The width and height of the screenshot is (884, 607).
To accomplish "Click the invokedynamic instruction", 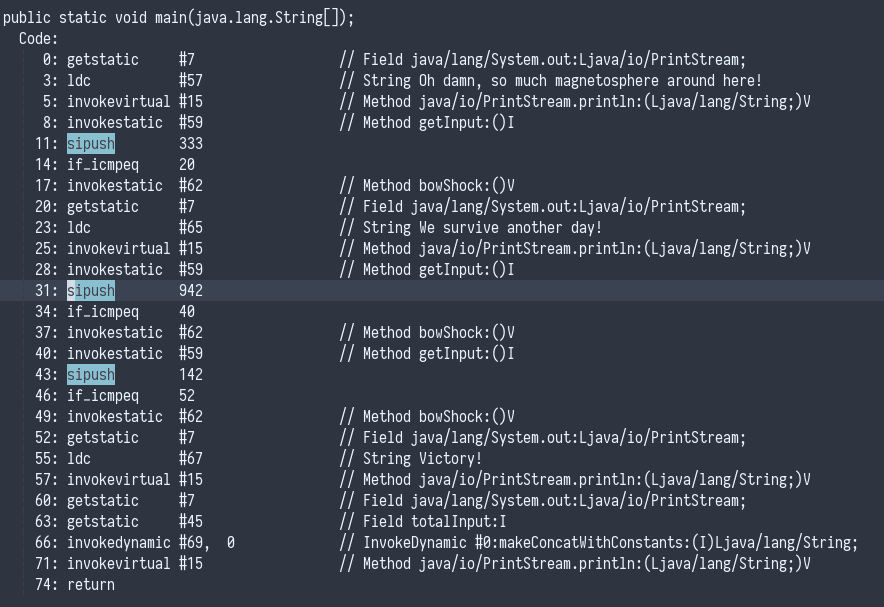I will coord(115,542).
